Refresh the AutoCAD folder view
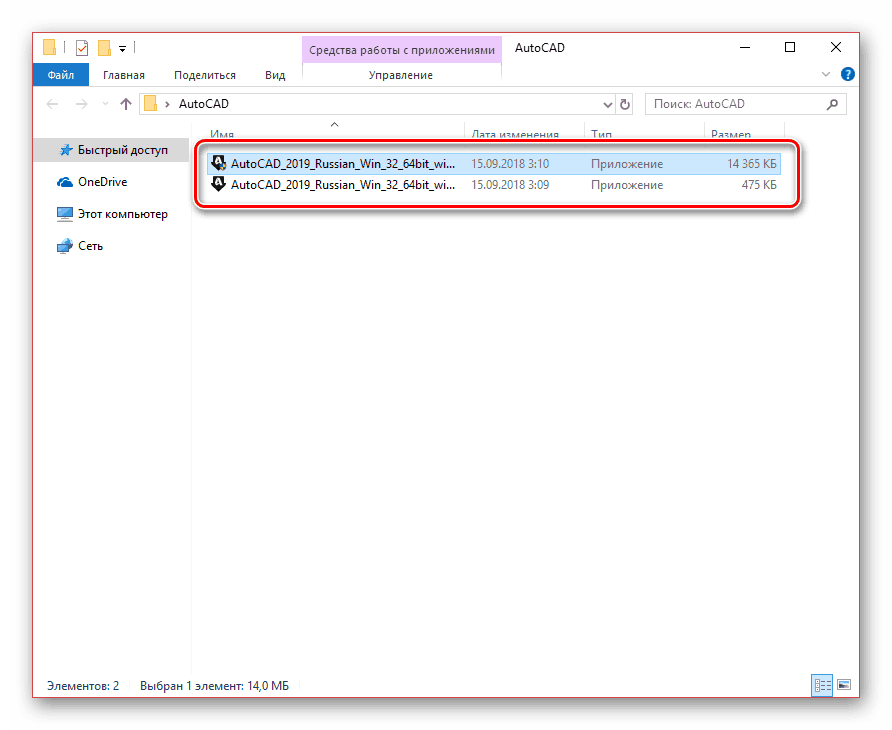 coord(625,105)
